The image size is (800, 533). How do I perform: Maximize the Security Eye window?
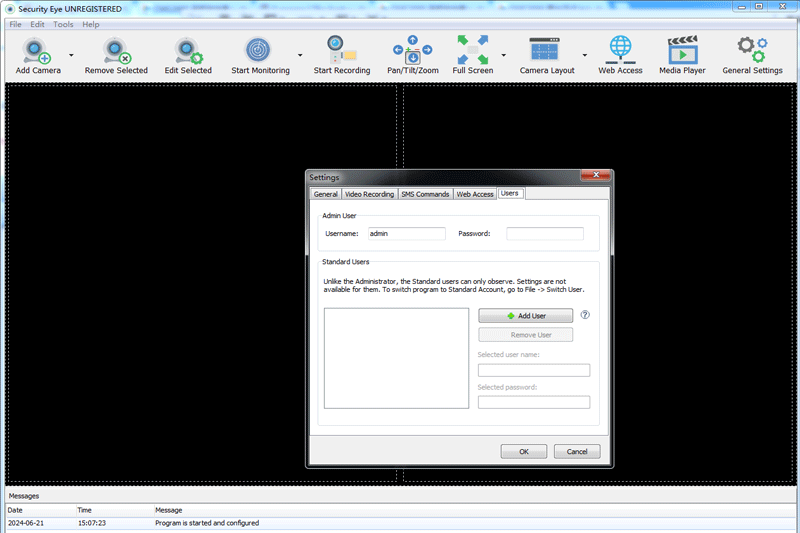coord(759,7)
